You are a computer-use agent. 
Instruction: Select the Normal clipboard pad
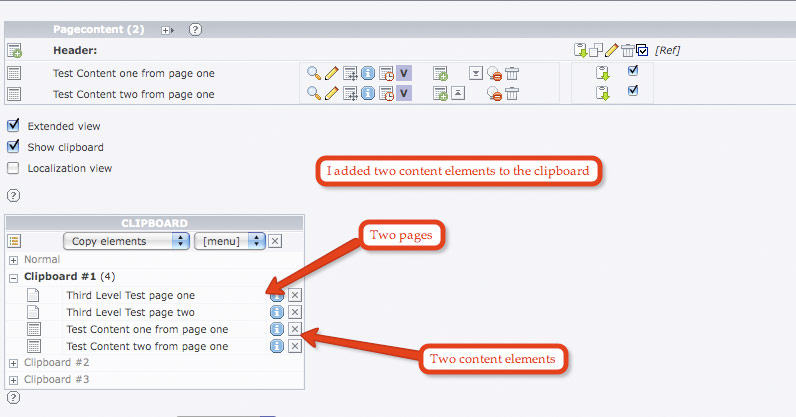41,259
